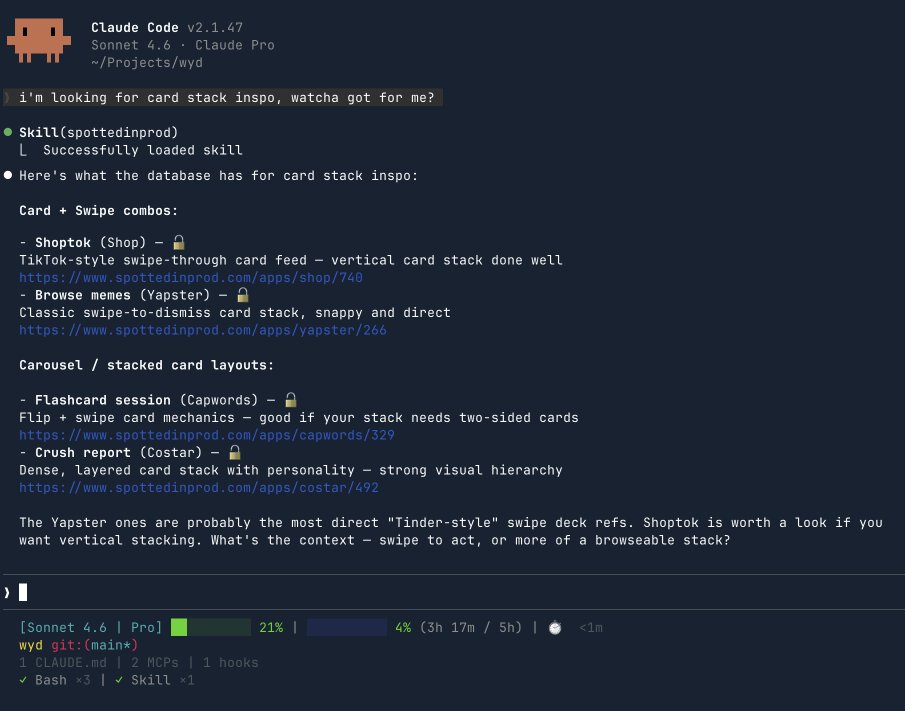Click the 'Card + Swipe combos:' heading
This screenshot has width=905, height=711.
click(99, 211)
